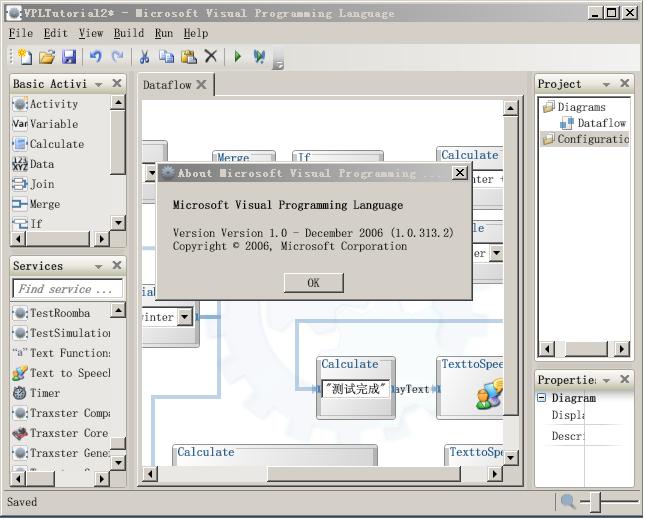Click the Copy toolbar icon
Viewport: 645px width, 519px height.
coord(166,57)
